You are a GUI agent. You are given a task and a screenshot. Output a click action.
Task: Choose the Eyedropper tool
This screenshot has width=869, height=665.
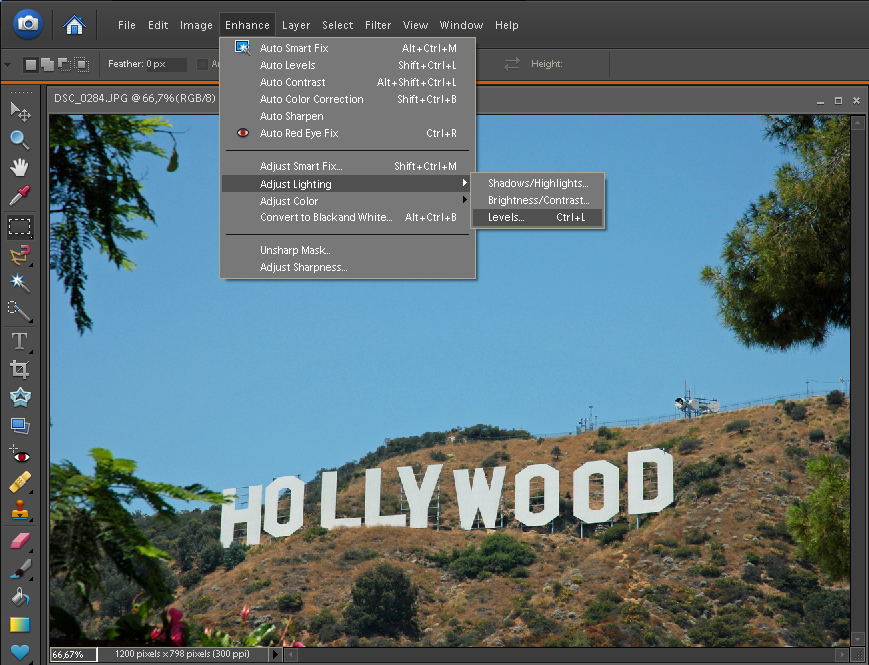point(20,195)
